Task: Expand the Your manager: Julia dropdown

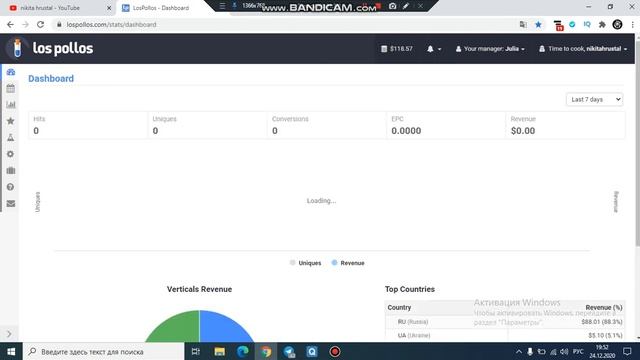Action: (490, 49)
